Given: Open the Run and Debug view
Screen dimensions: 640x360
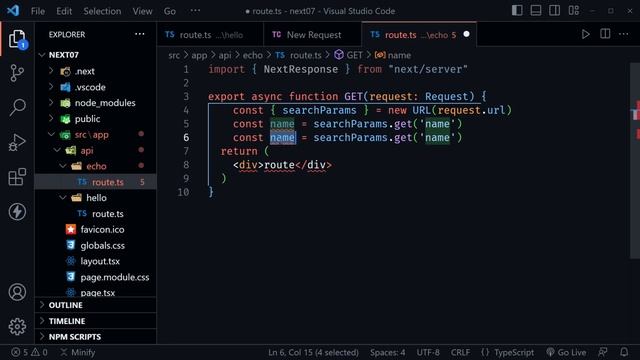Looking at the screenshot, I should click(17, 142).
